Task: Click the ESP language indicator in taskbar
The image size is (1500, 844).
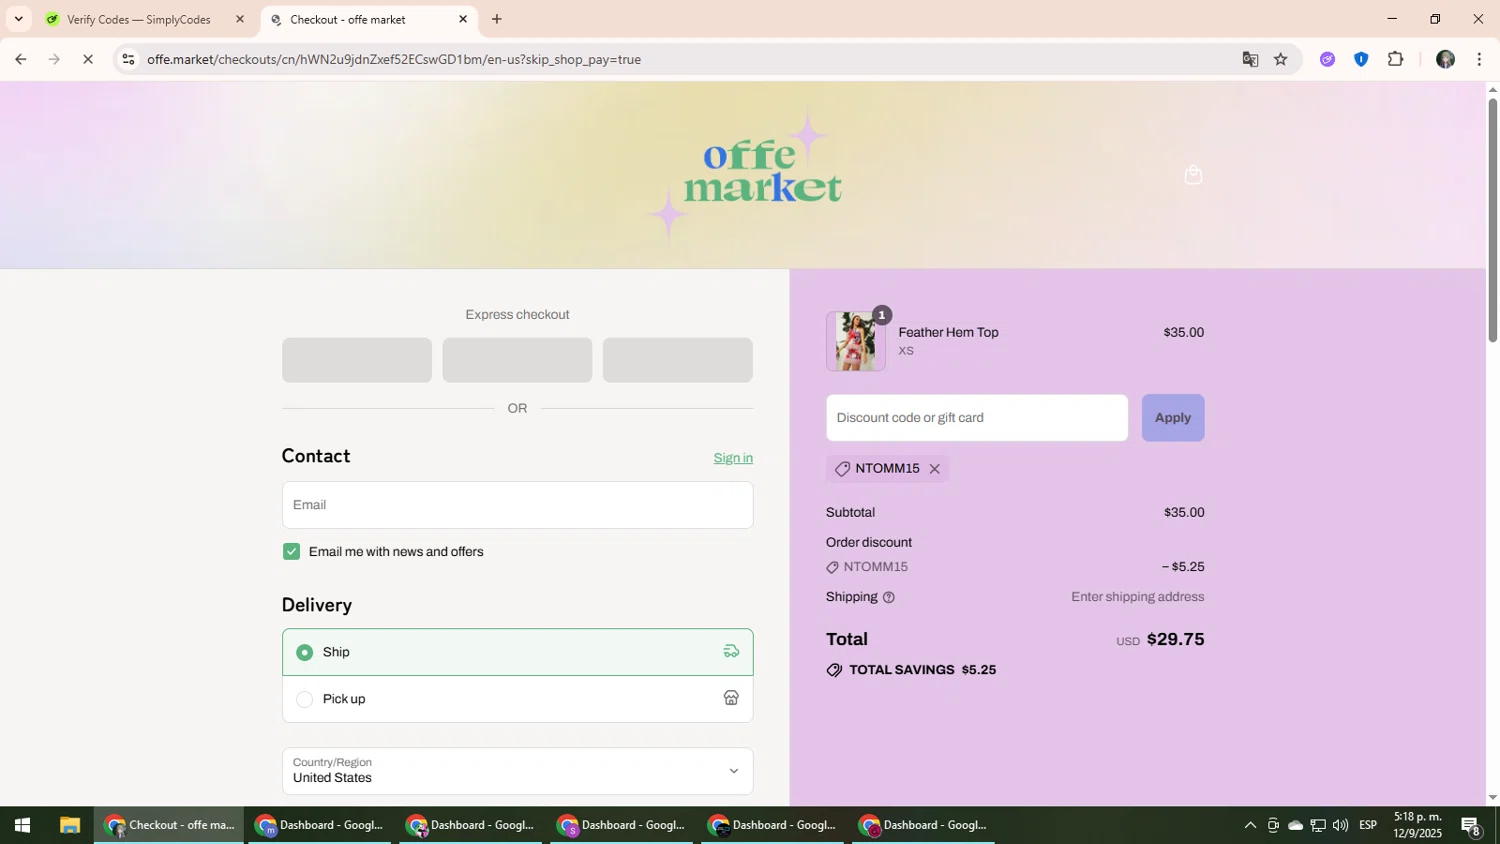Action: point(1368,826)
